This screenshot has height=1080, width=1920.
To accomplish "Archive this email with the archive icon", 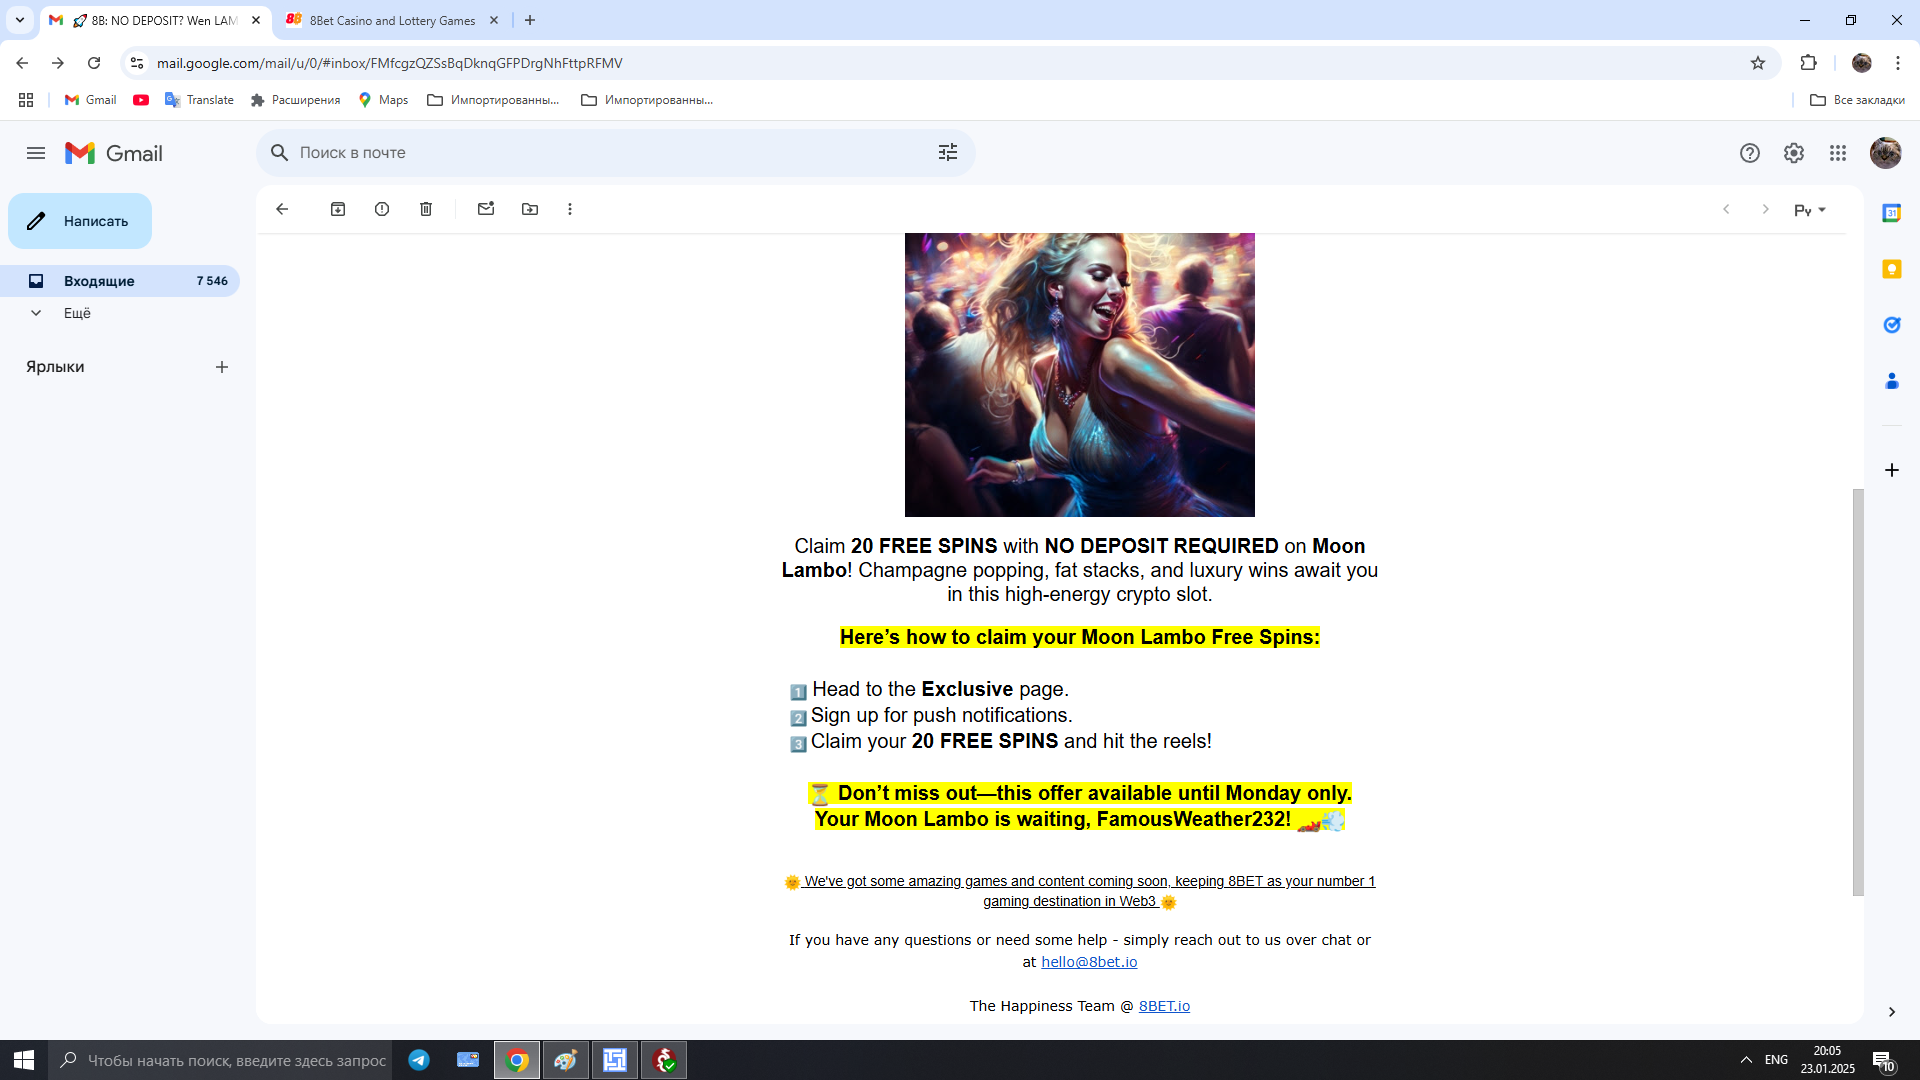I will 338,209.
